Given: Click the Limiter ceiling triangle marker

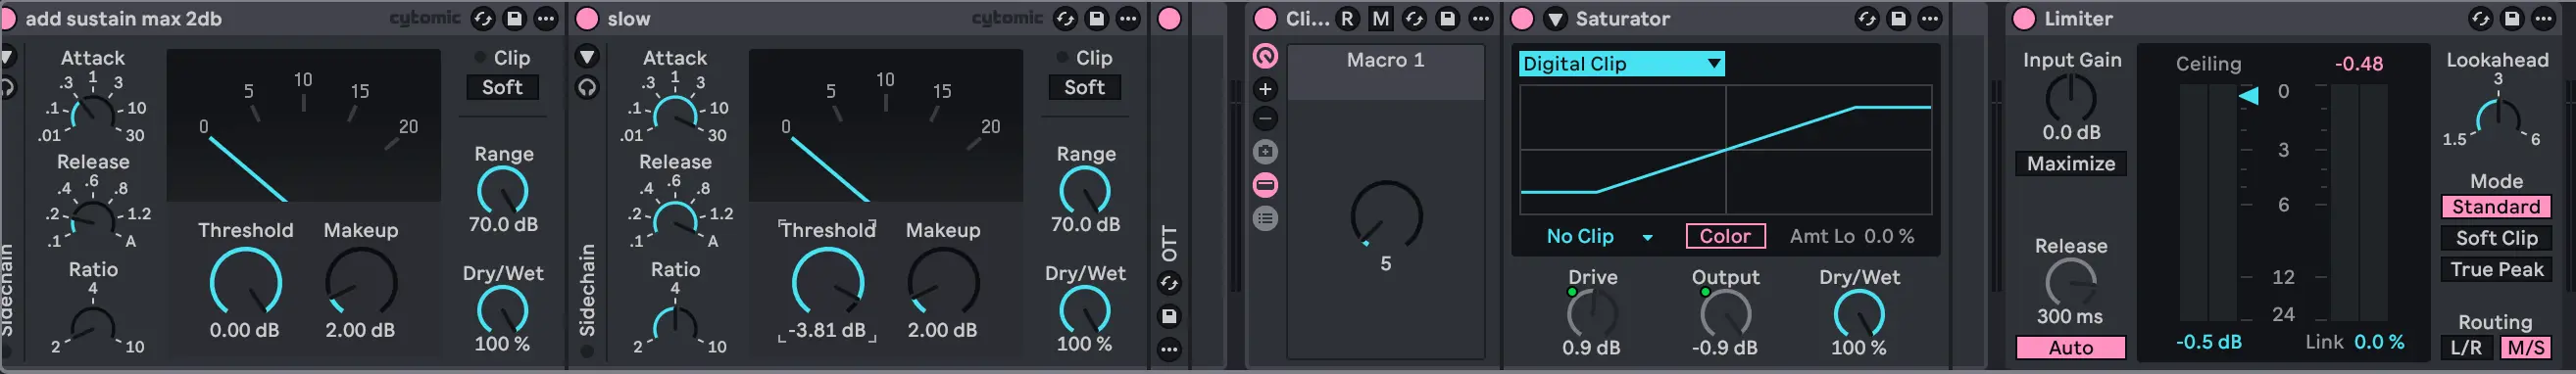Looking at the screenshot, I should coord(2248,95).
